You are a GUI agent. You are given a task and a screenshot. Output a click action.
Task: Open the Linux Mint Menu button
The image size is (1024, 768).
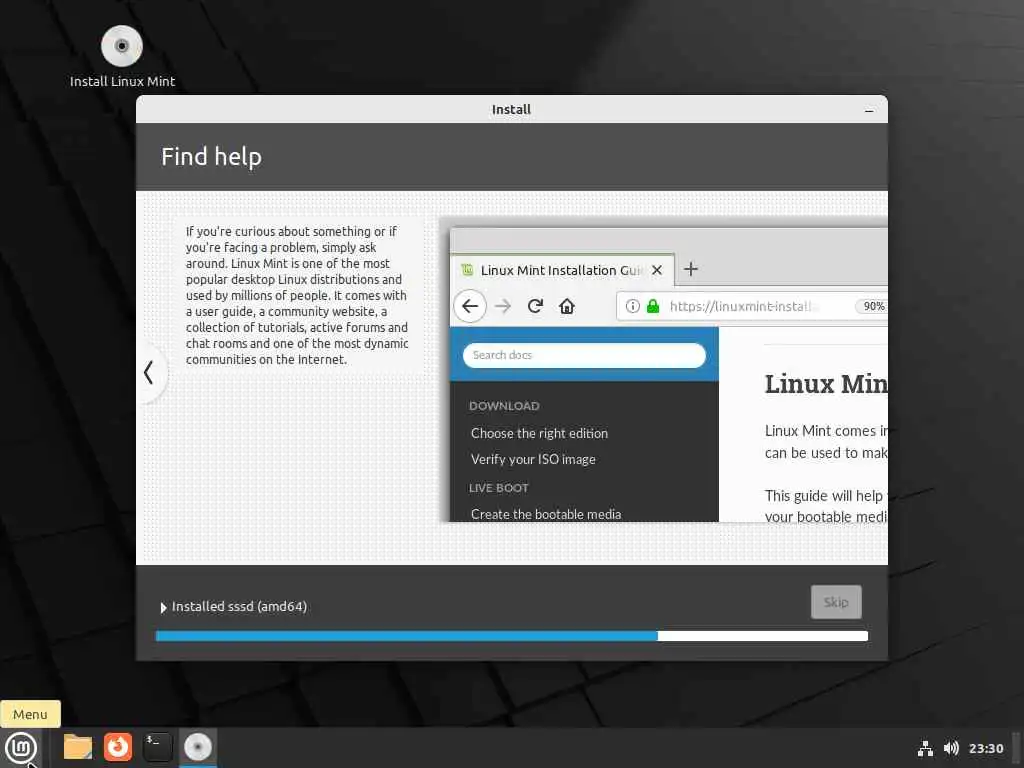[x=21, y=747]
